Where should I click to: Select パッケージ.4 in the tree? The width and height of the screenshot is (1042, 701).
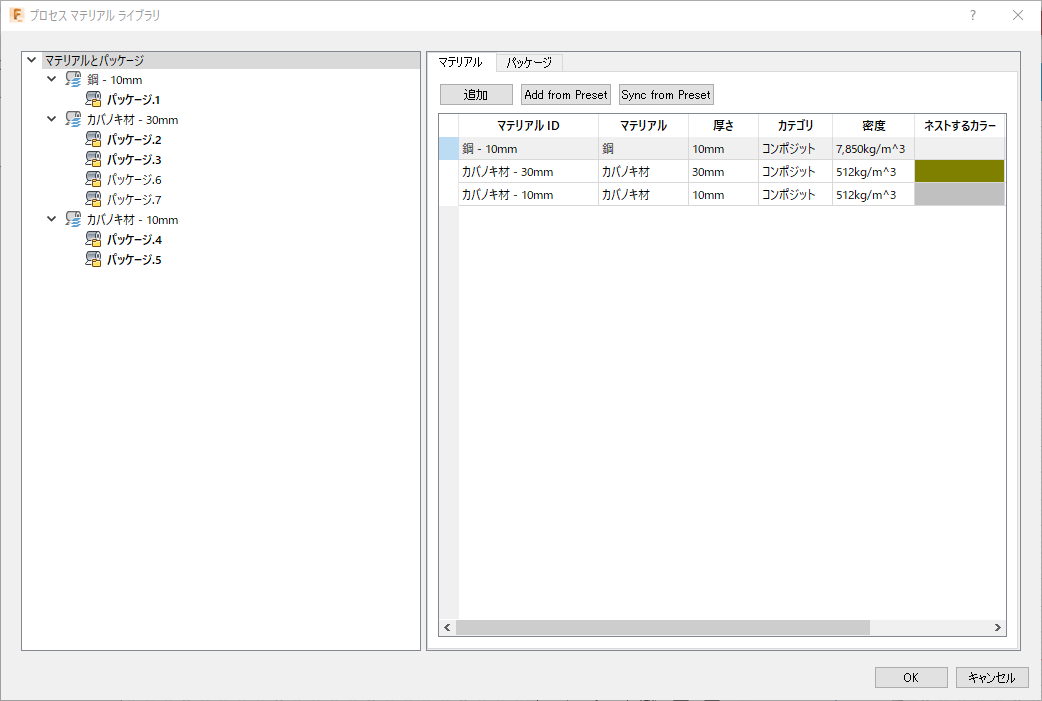click(134, 239)
